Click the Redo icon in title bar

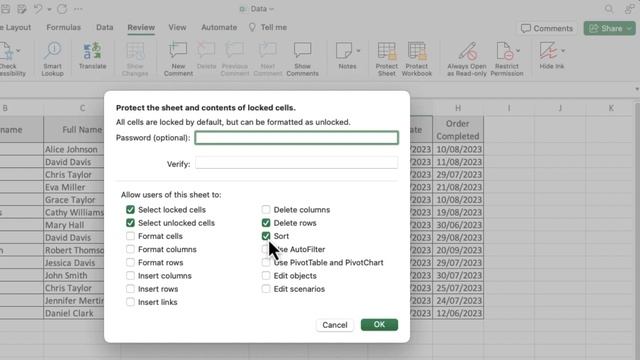point(62,9)
